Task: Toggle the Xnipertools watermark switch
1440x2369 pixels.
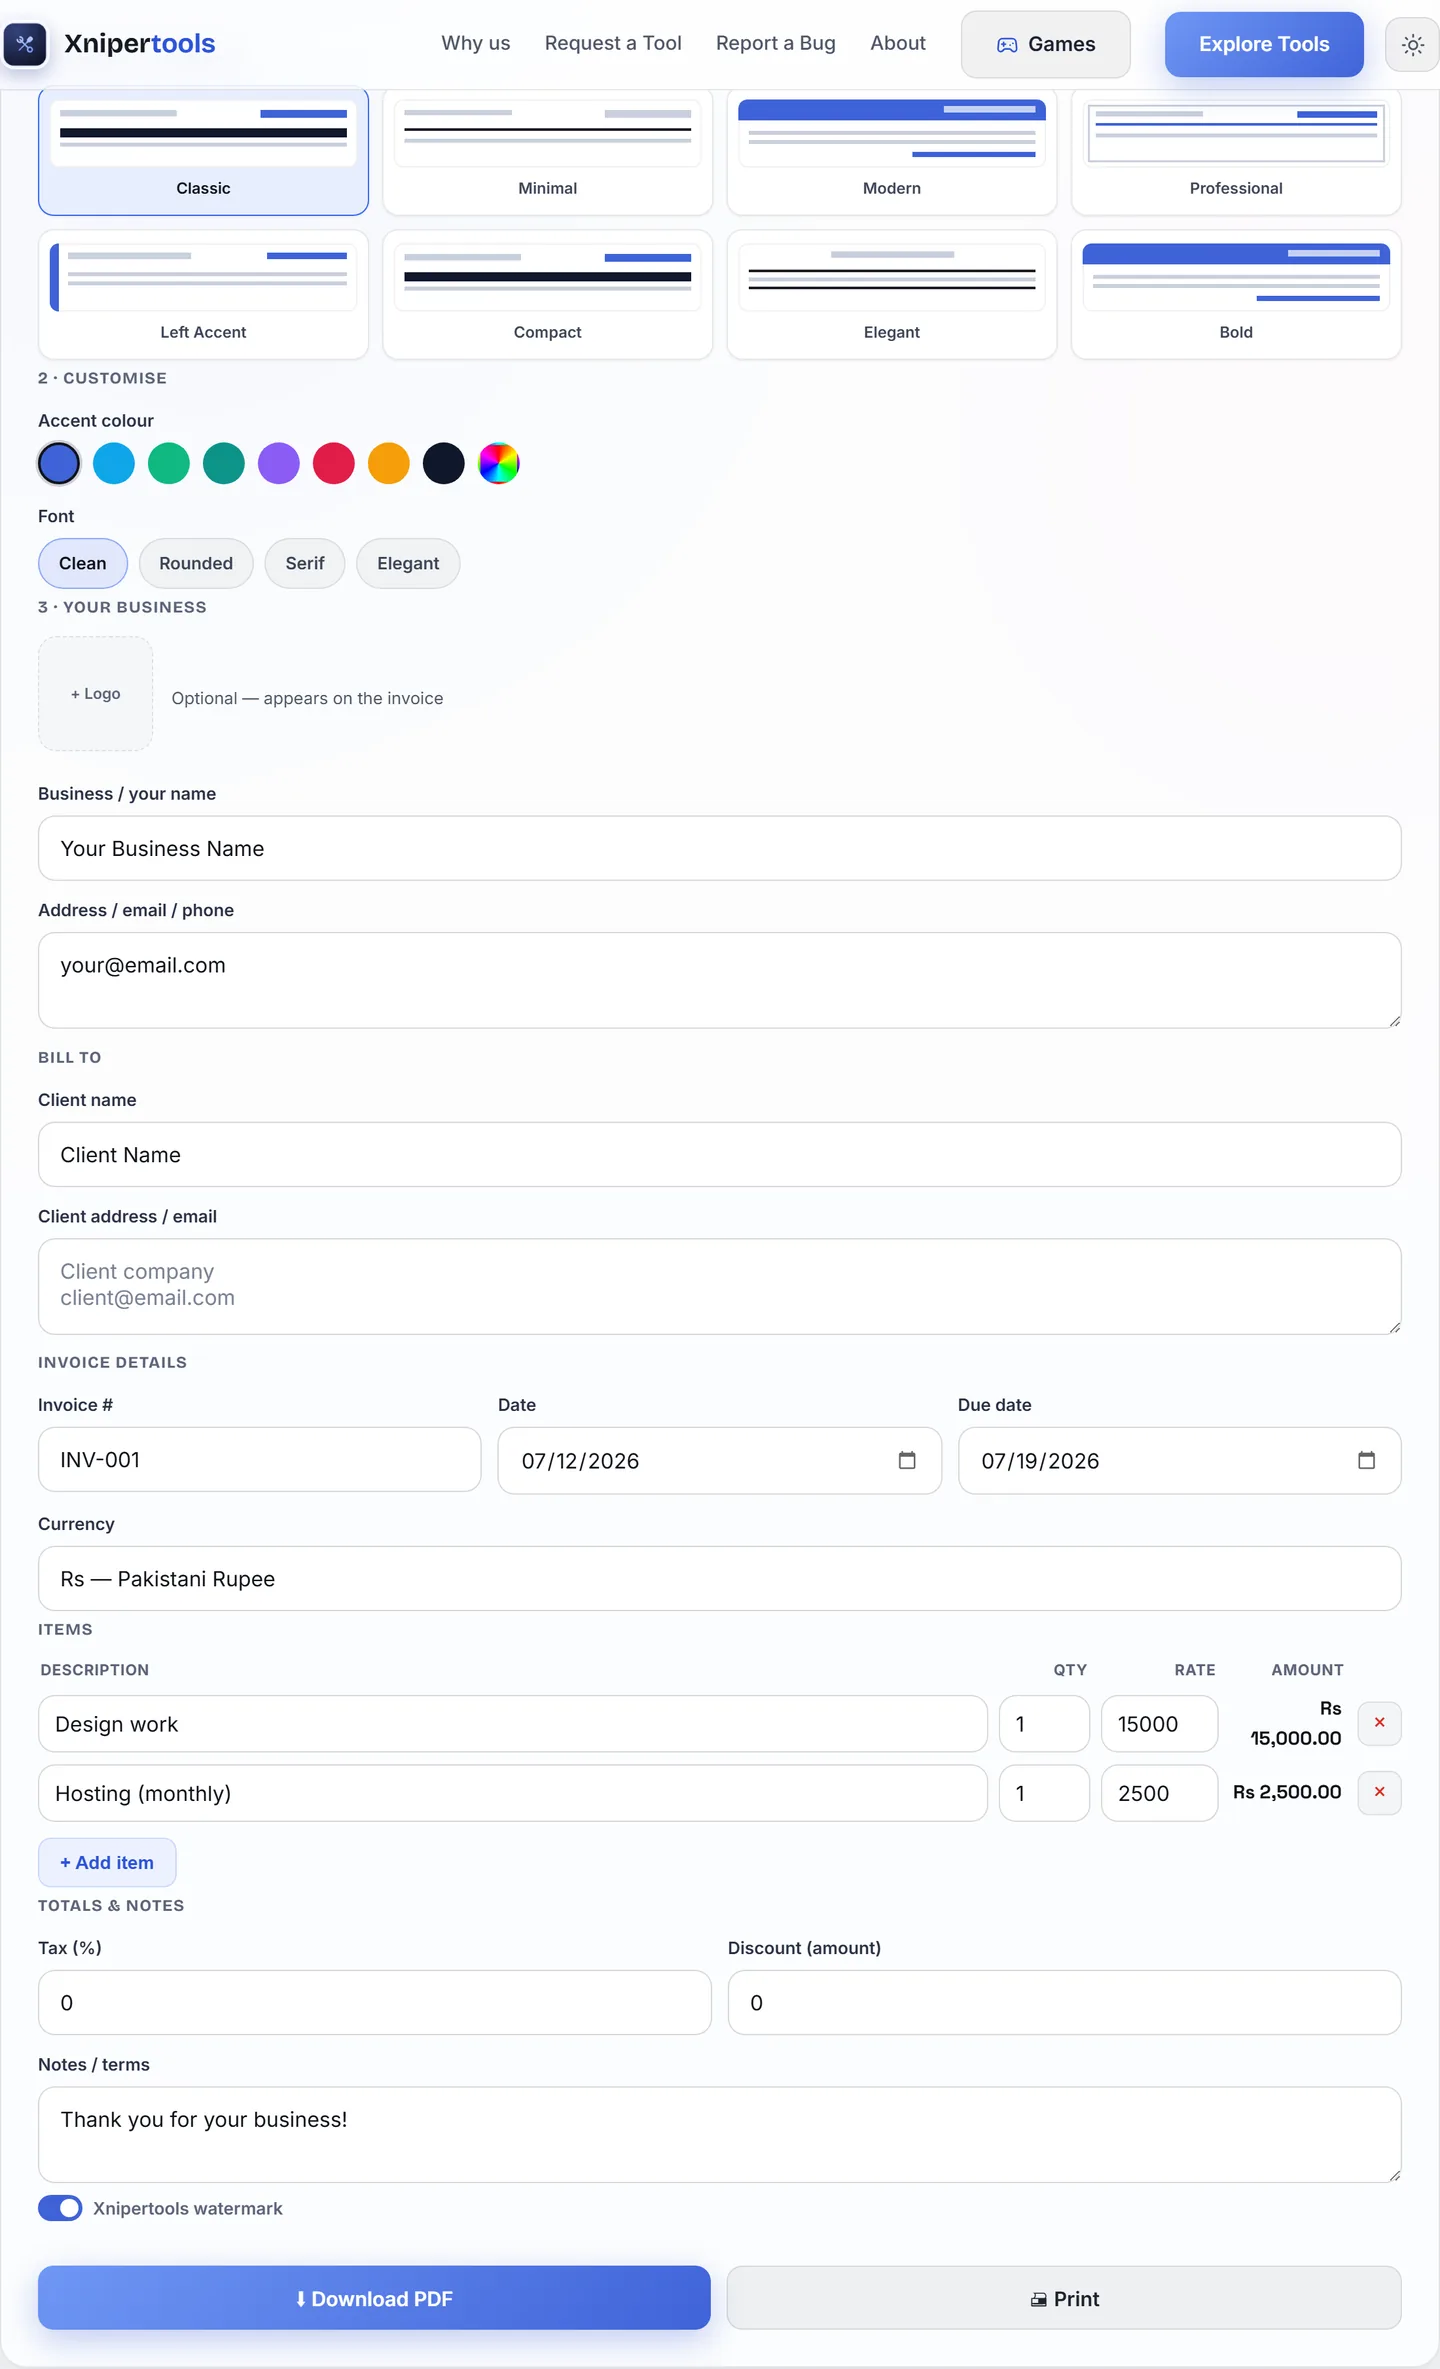Action: point(60,2208)
